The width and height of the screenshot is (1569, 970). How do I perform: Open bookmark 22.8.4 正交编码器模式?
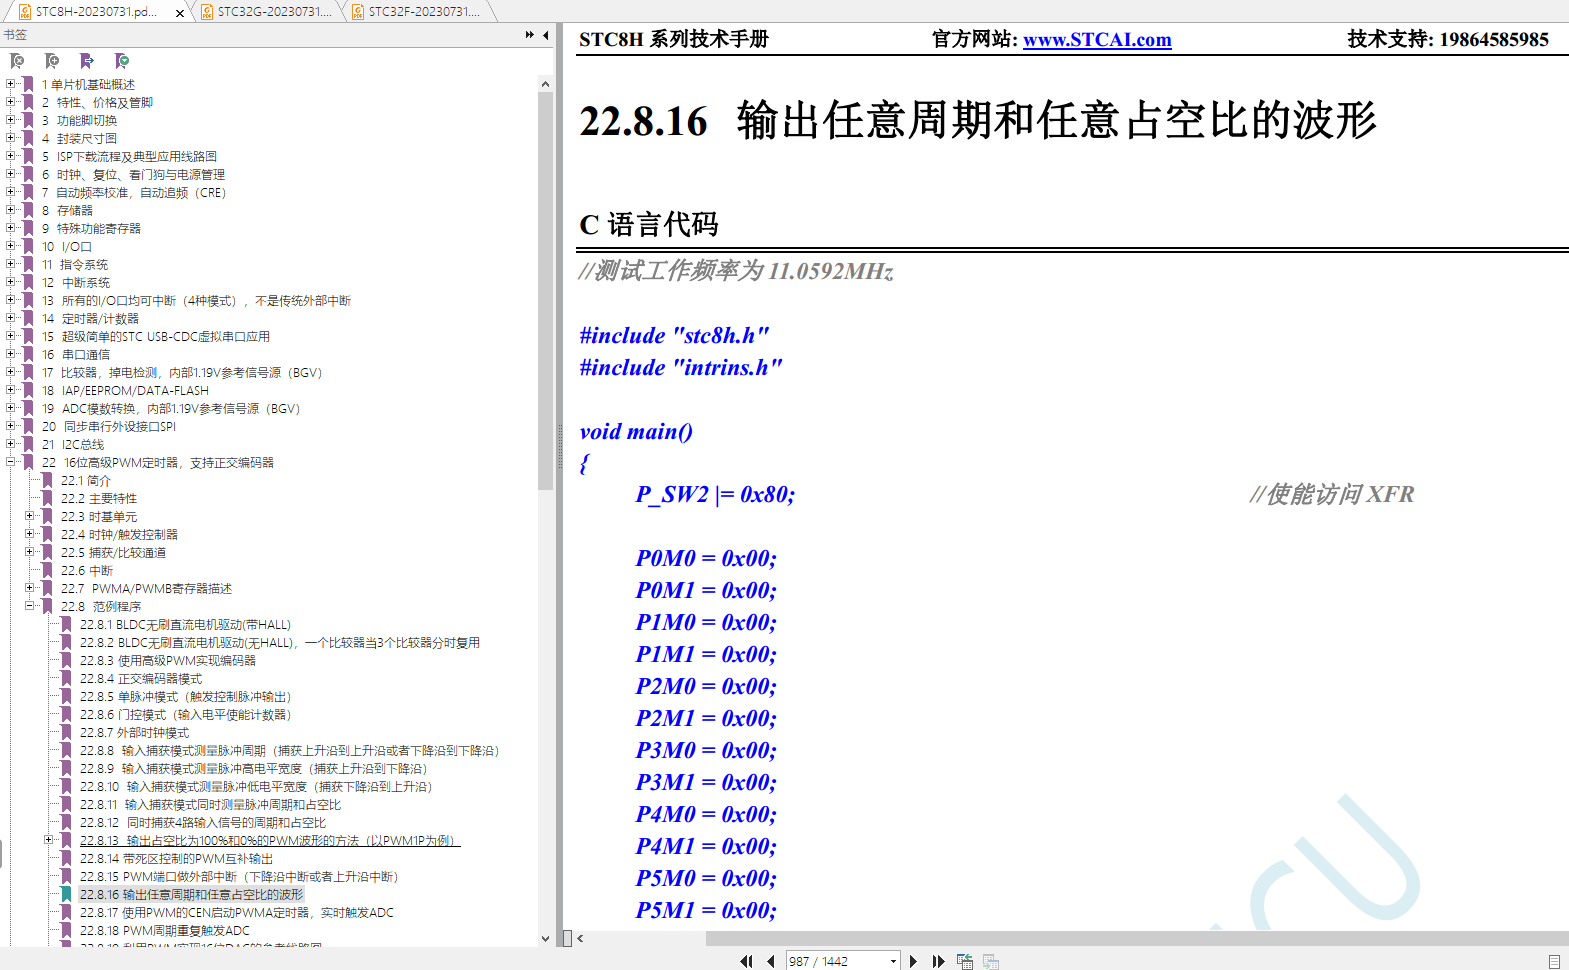(x=141, y=678)
